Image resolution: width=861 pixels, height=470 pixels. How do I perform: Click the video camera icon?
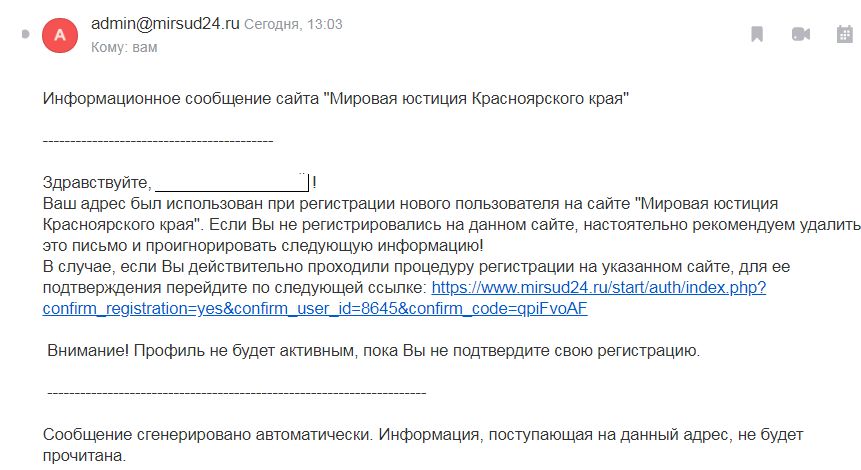point(800,34)
